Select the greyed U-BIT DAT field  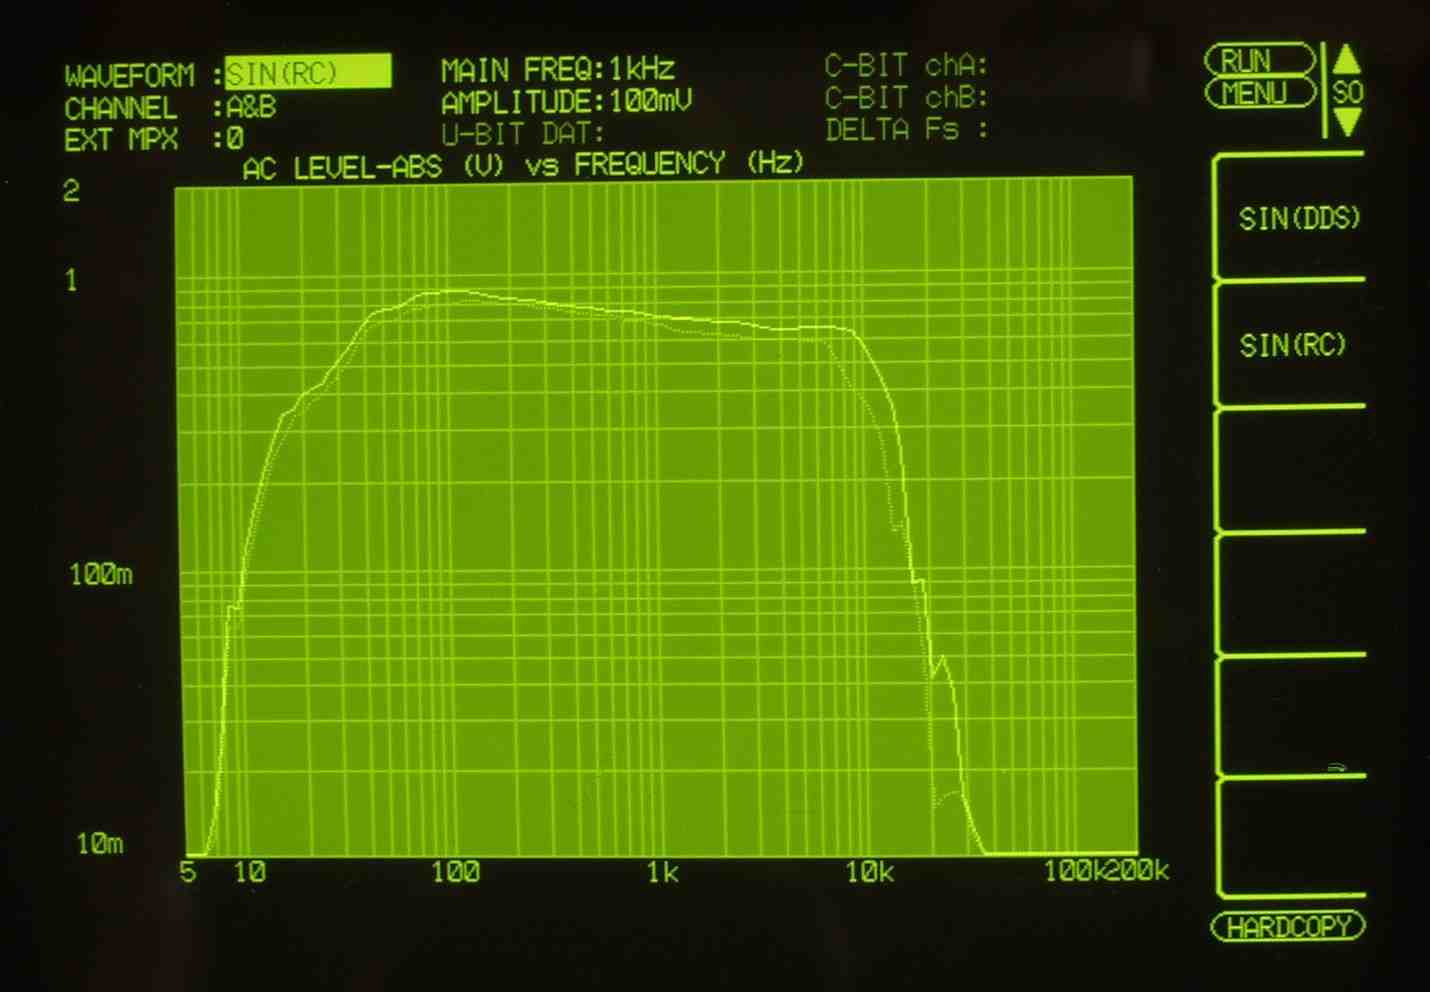pyautogui.click(x=523, y=134)
